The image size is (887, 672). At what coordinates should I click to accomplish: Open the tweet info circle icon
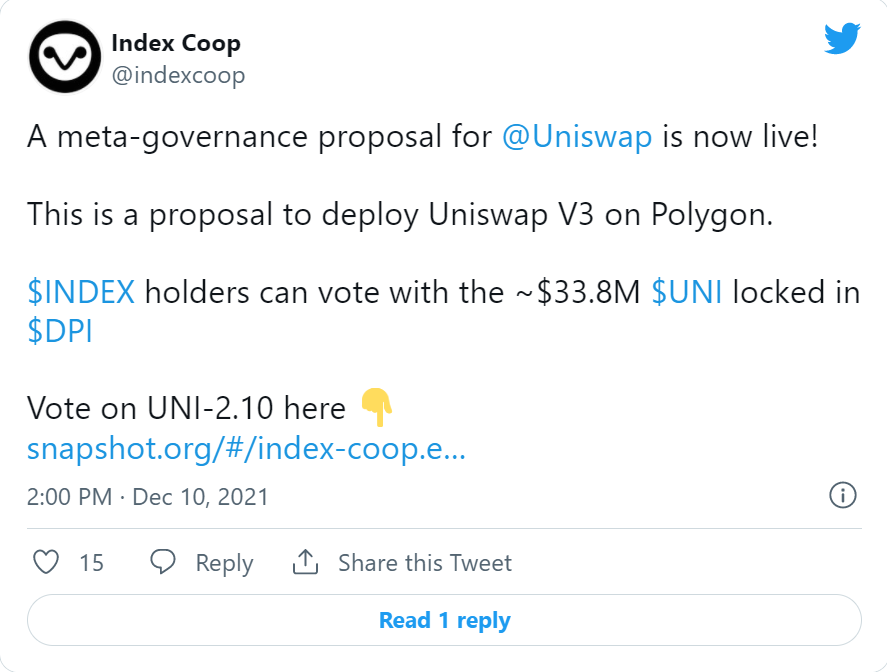[x=843, y=496]
